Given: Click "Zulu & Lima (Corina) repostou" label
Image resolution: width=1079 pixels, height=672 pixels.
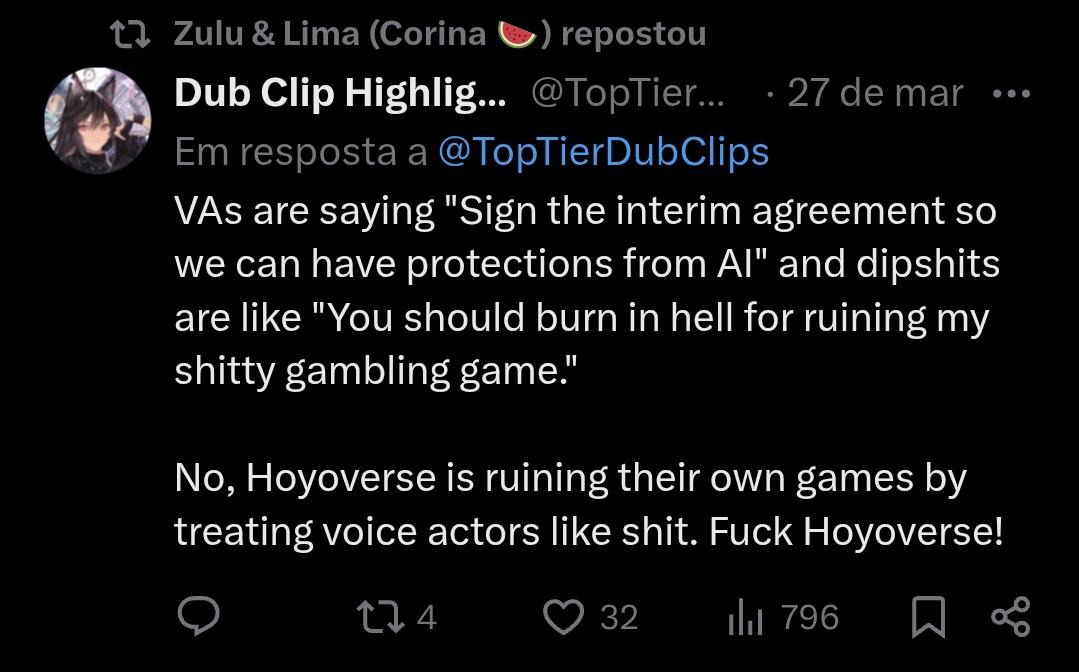Looking at the screenshot, I should (440, 34).
